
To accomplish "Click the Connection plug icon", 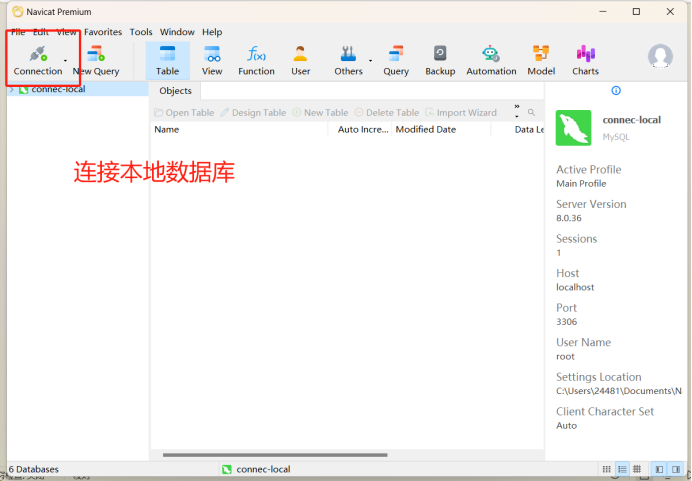I will click(x=38, y=54).
